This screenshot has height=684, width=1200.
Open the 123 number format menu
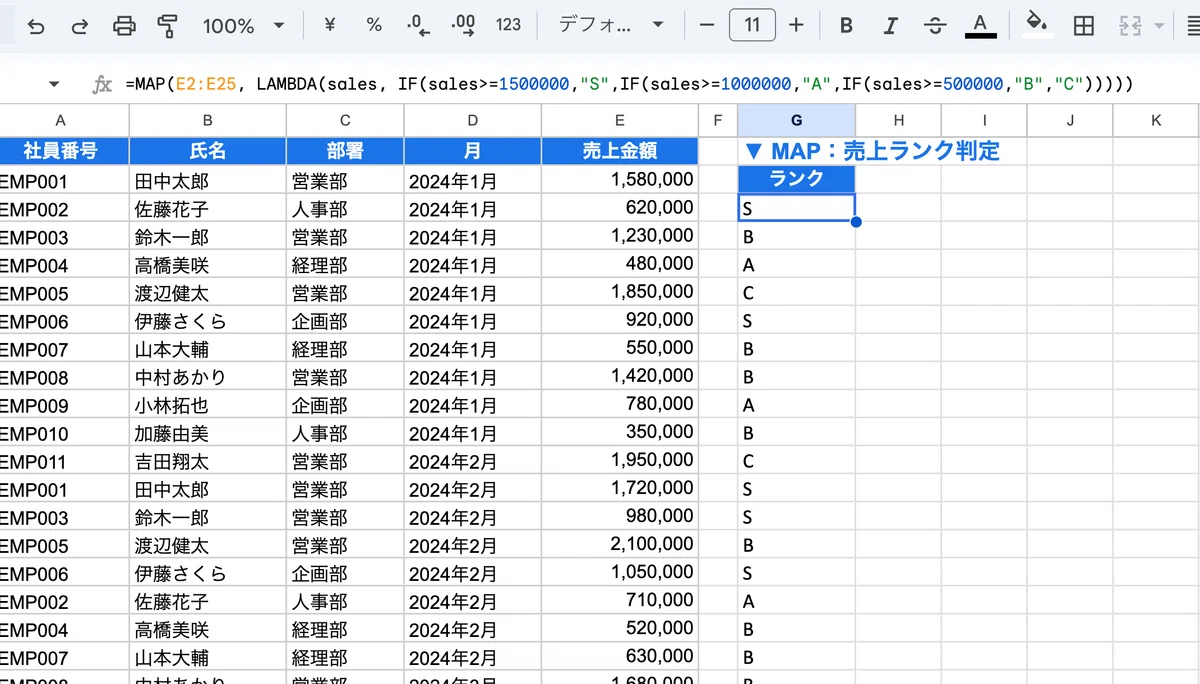click(x=509, y=25)
